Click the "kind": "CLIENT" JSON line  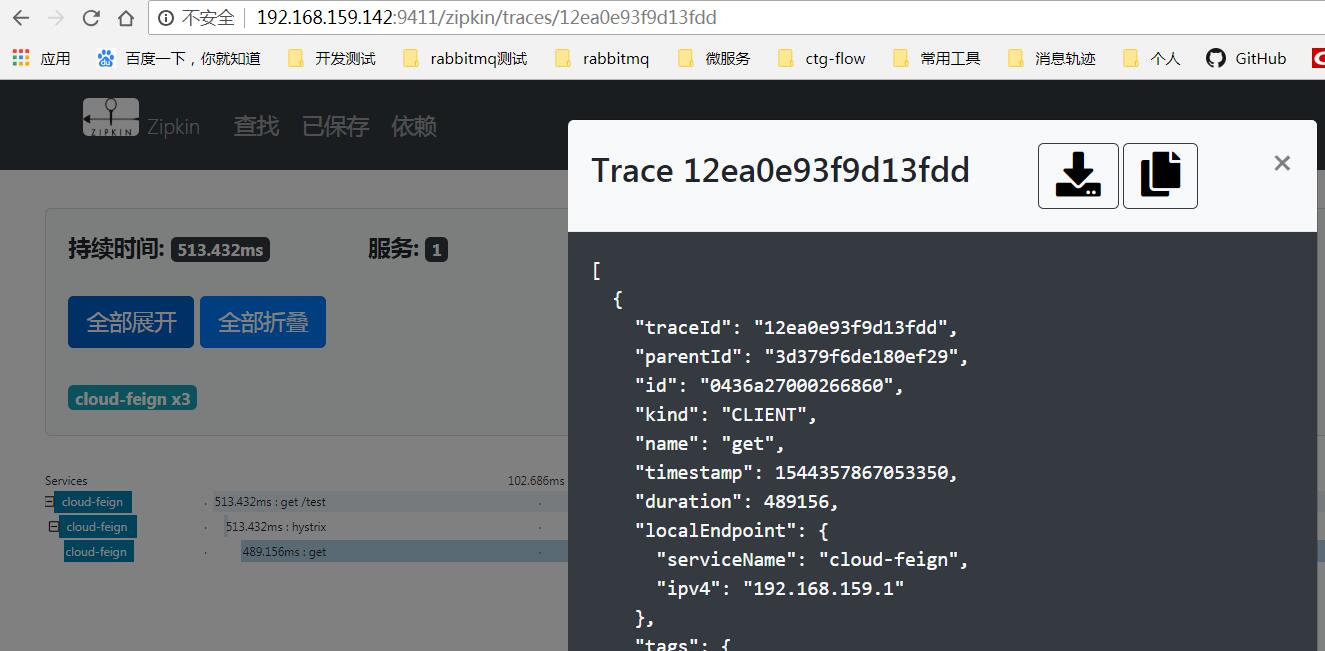[x=727, y=414]
